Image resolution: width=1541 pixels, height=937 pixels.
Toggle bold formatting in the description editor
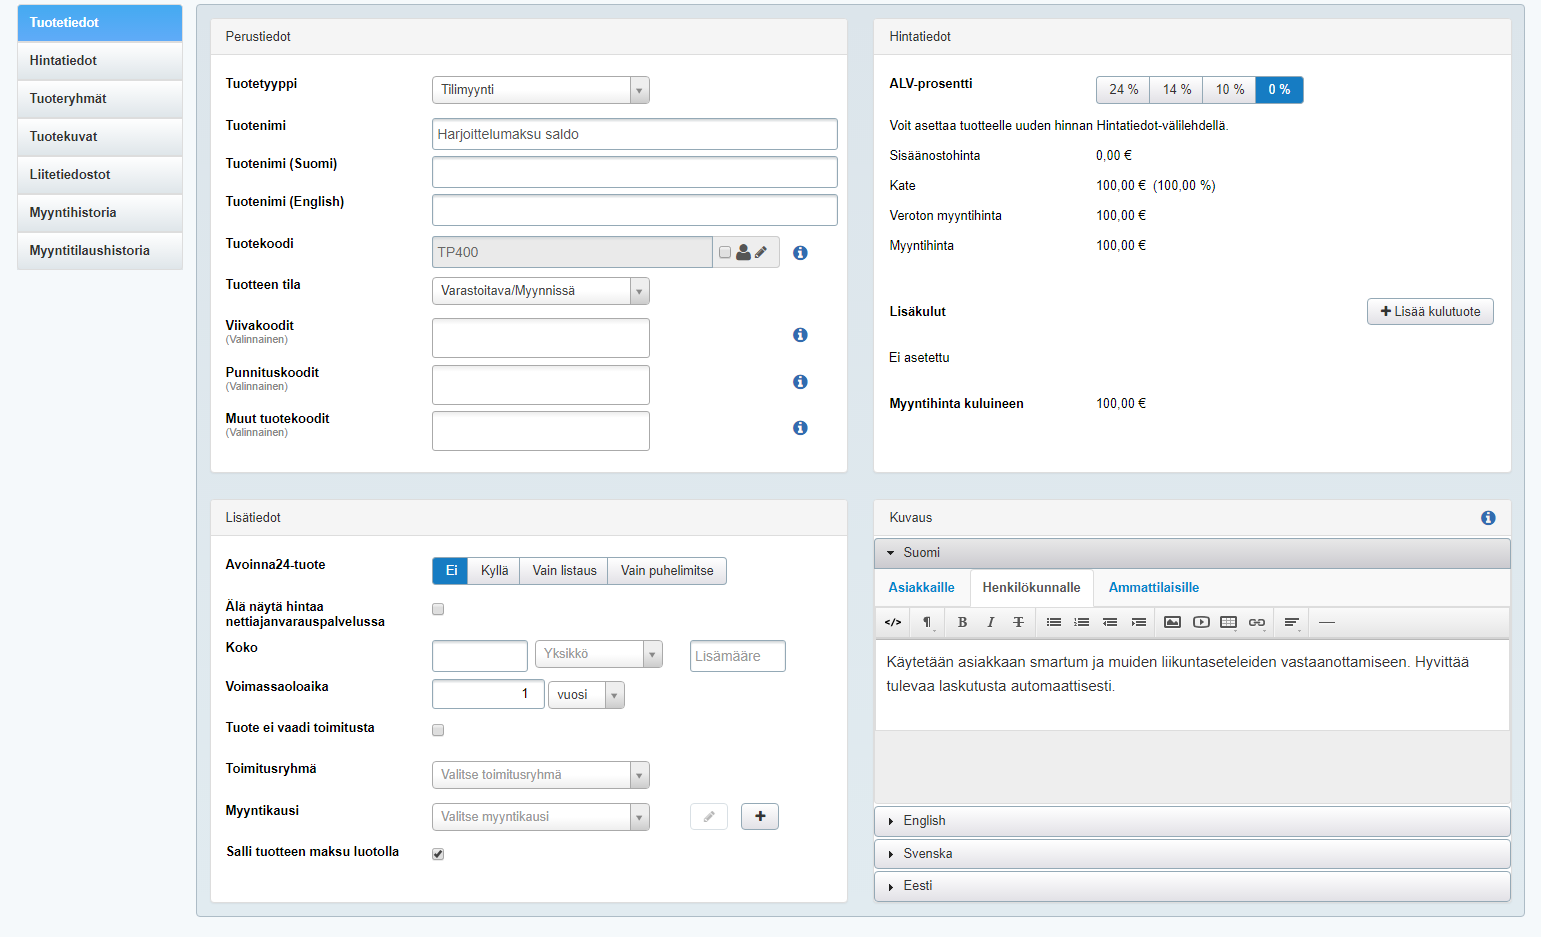tap(962, 622)
